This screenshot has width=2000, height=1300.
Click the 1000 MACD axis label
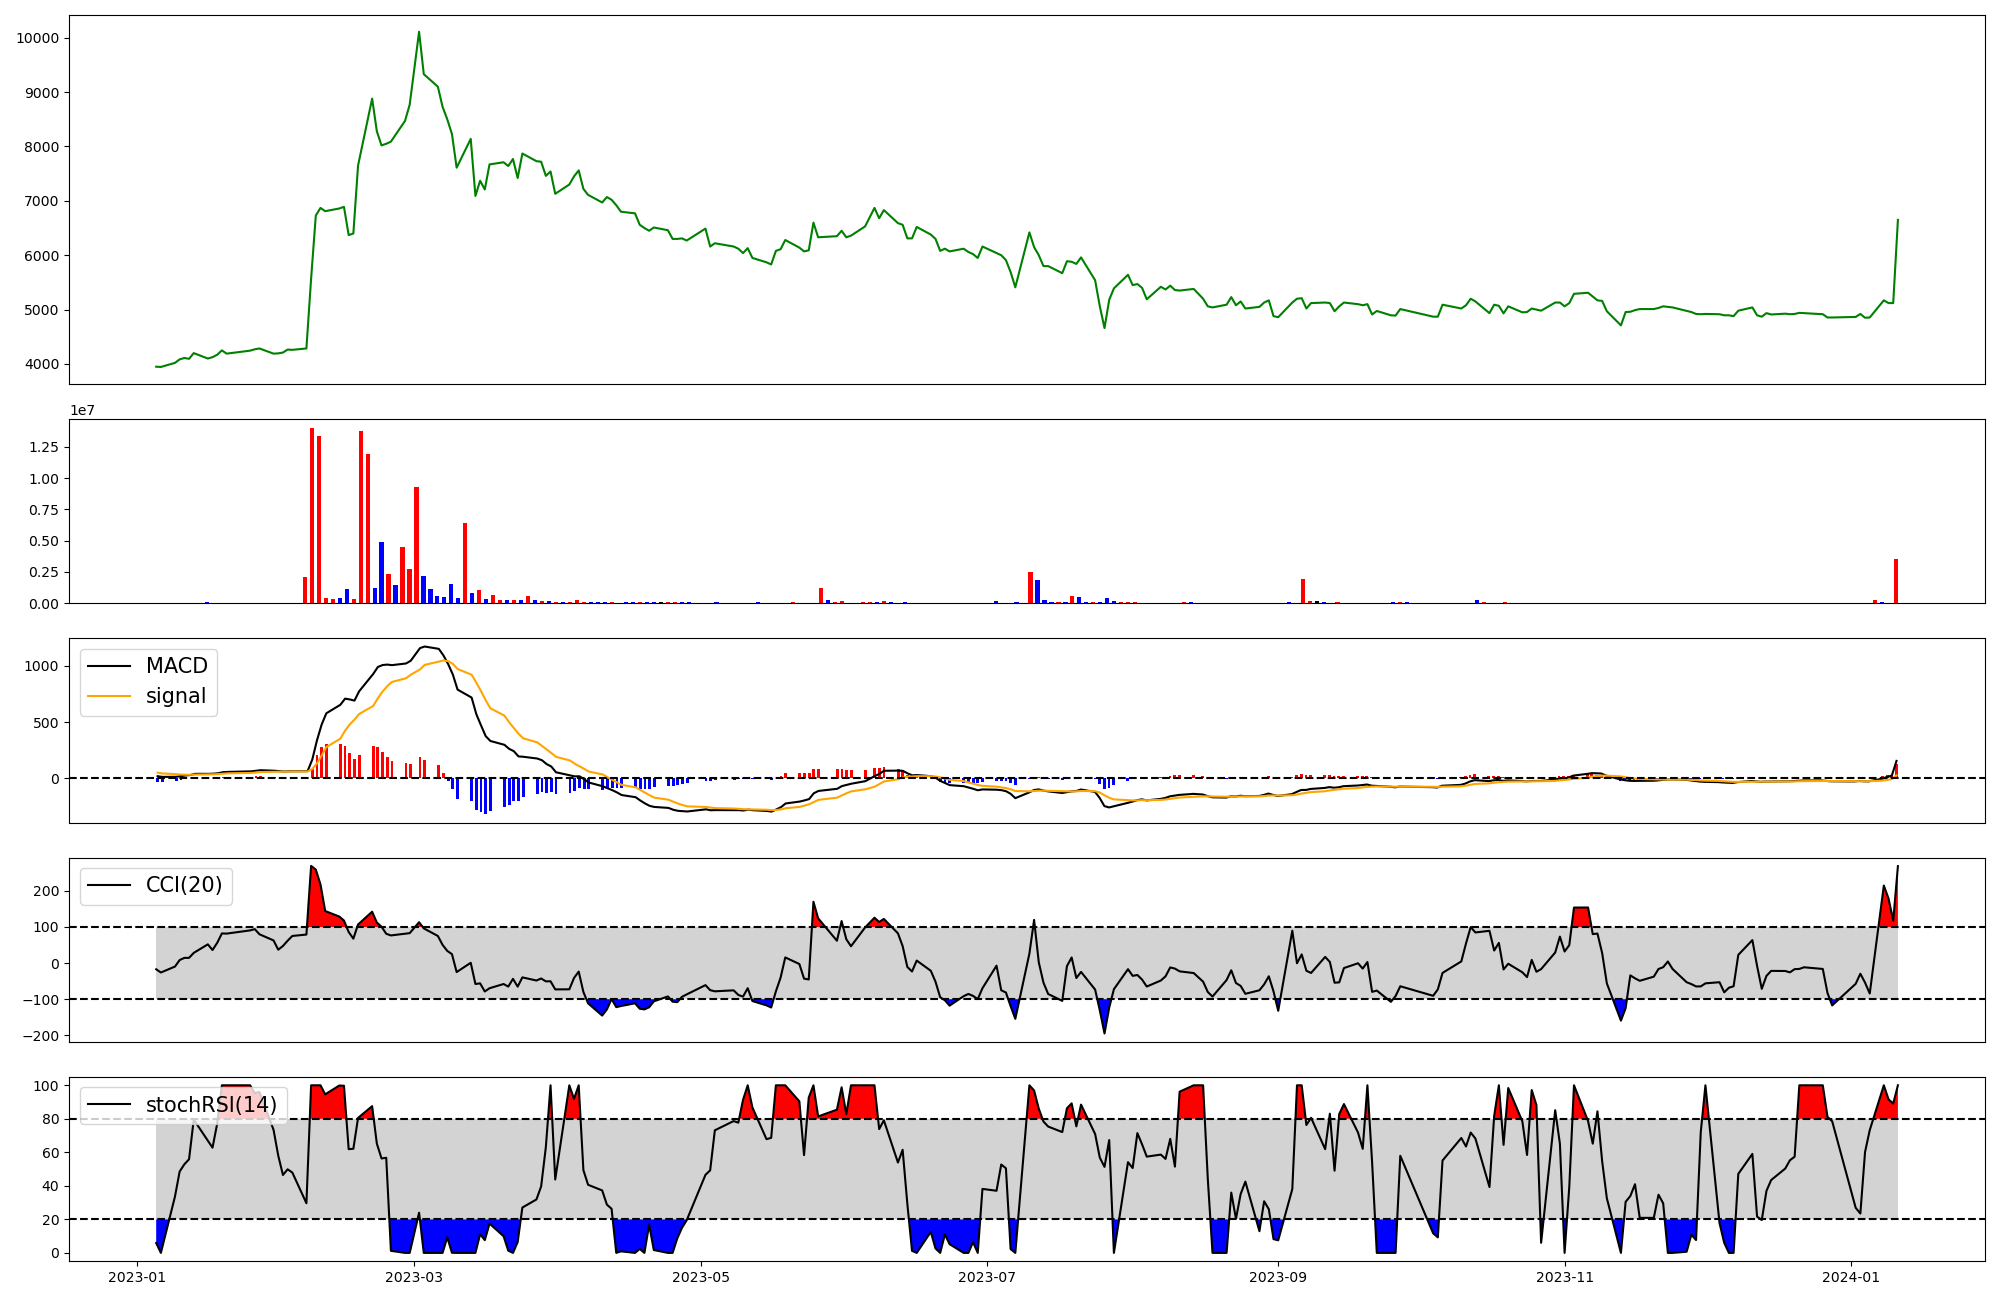point(41,666)
